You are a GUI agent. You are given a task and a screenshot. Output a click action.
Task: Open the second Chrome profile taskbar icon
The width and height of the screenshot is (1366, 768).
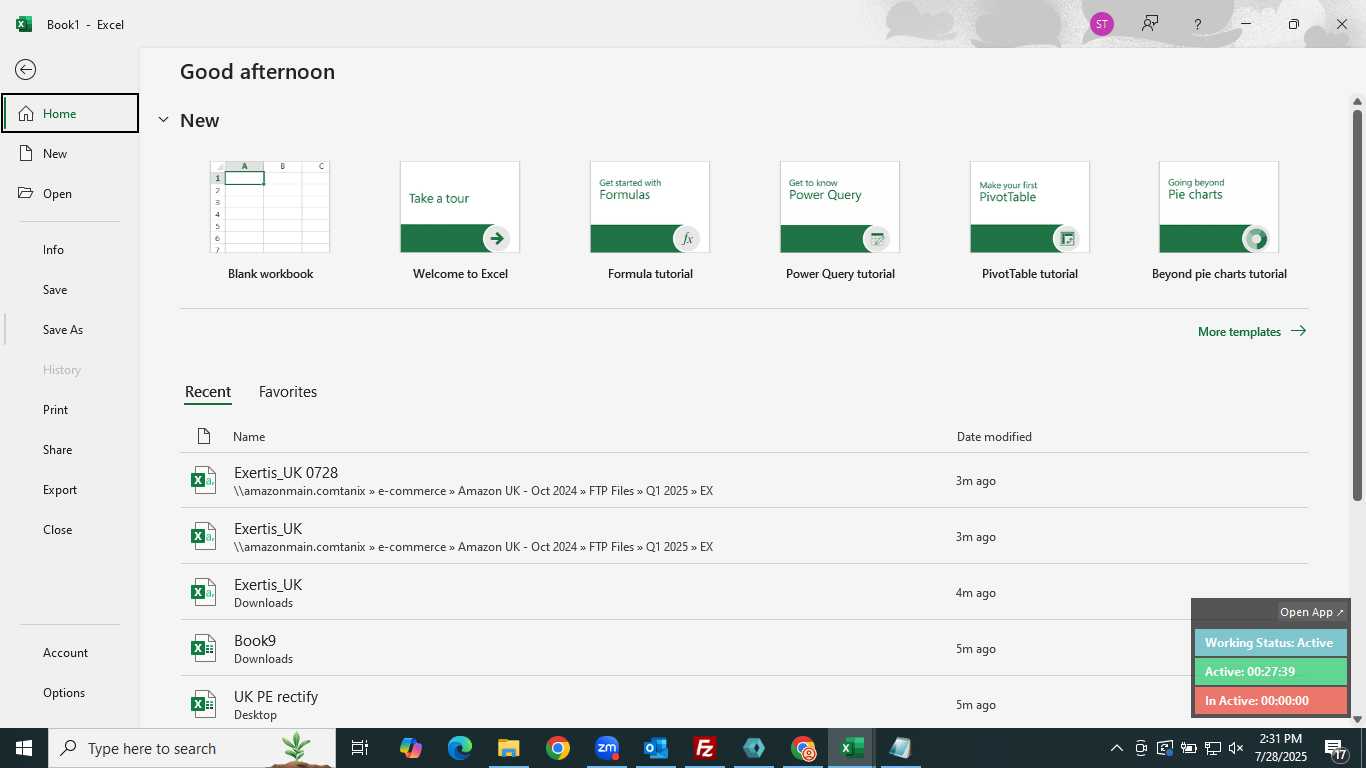(x=802, y=748)
